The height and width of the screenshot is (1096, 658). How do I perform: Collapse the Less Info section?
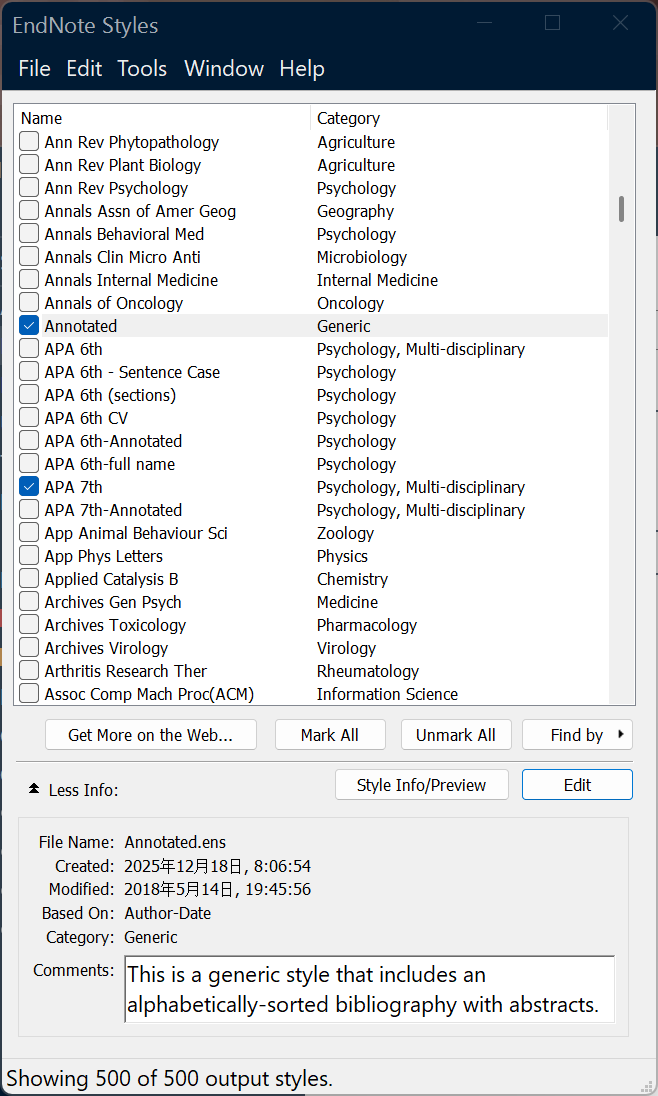click(x=73, y=790)
